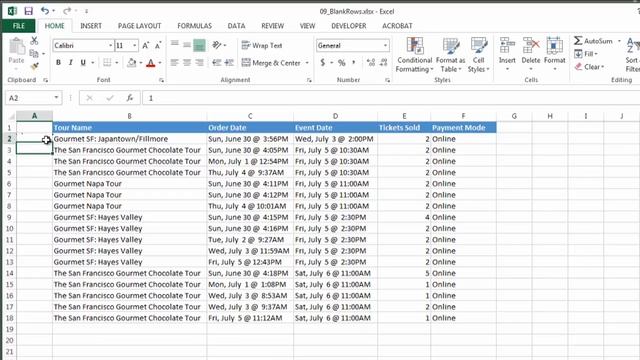Decrease font size with smaller A
Image resolution: width=640 pixels, height=360 pixels.
[x=158, y=45]
